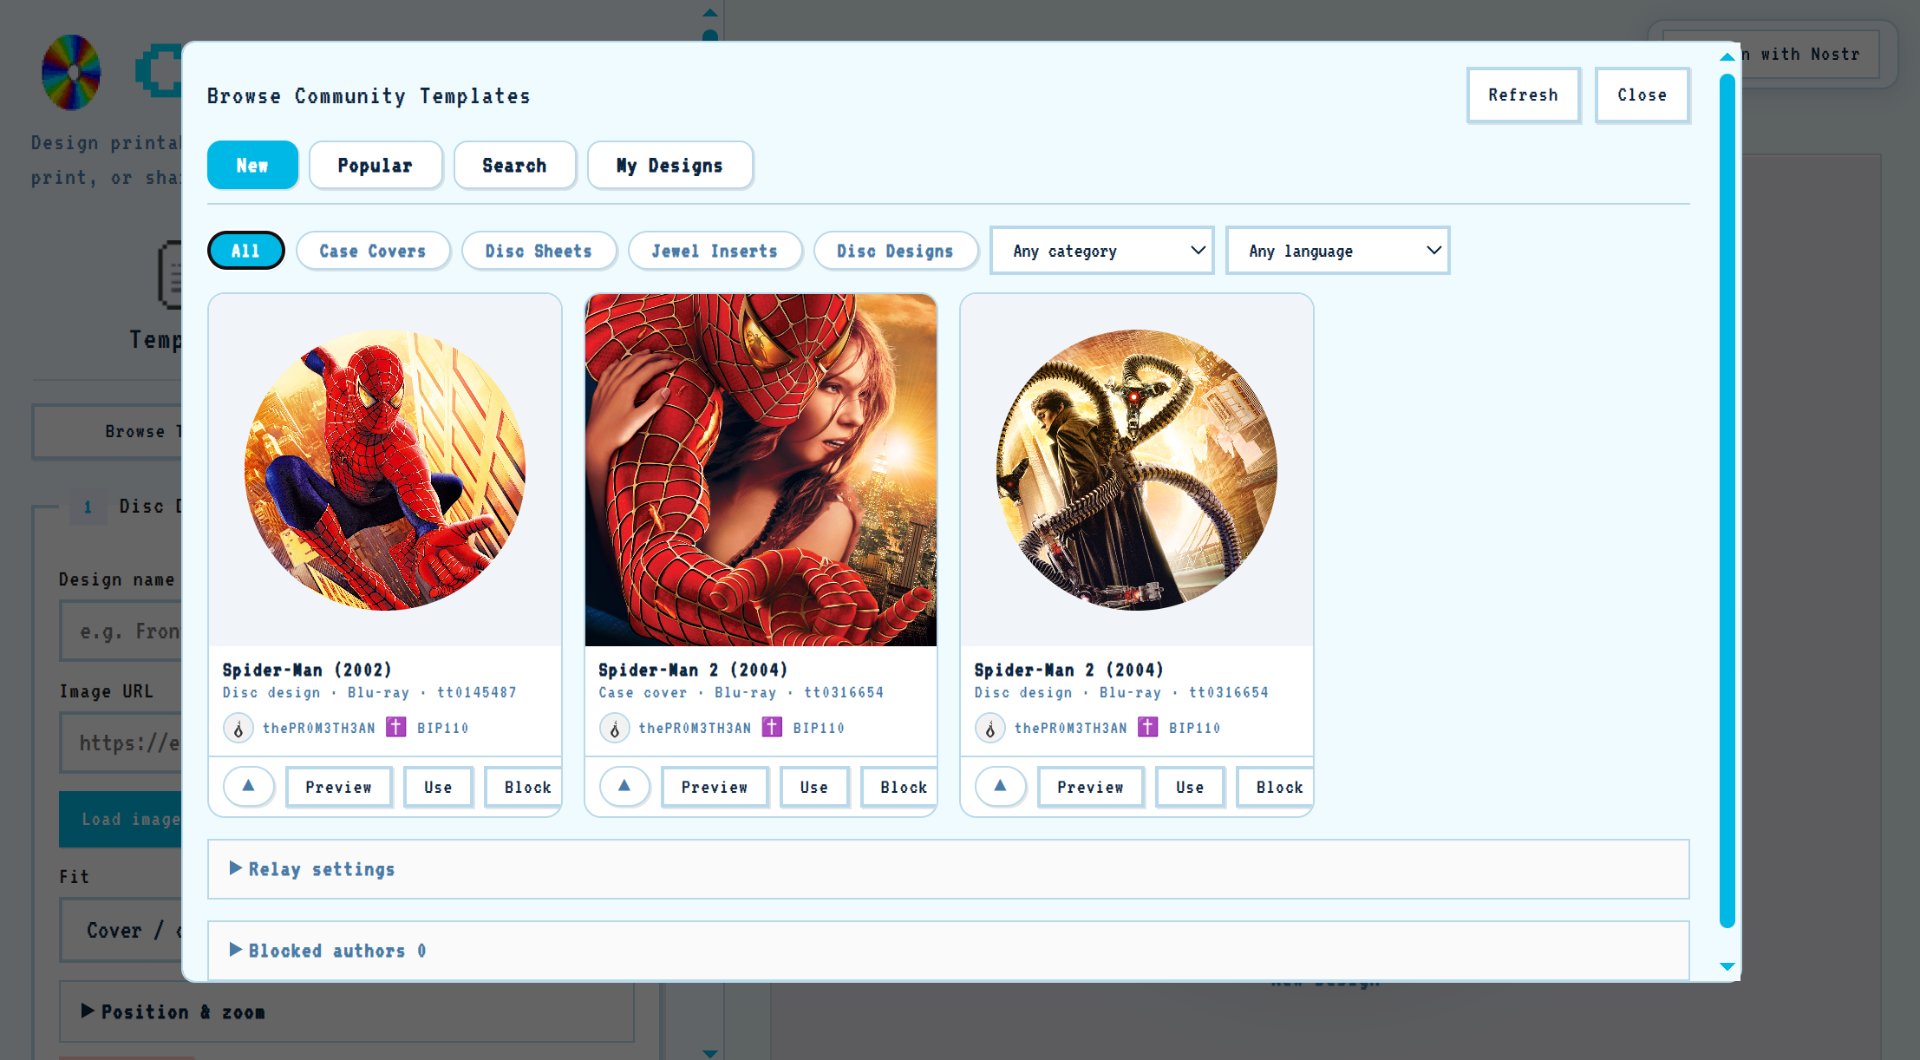Switch to the Popular tab

pyautogui.click(x=375, y=165)
